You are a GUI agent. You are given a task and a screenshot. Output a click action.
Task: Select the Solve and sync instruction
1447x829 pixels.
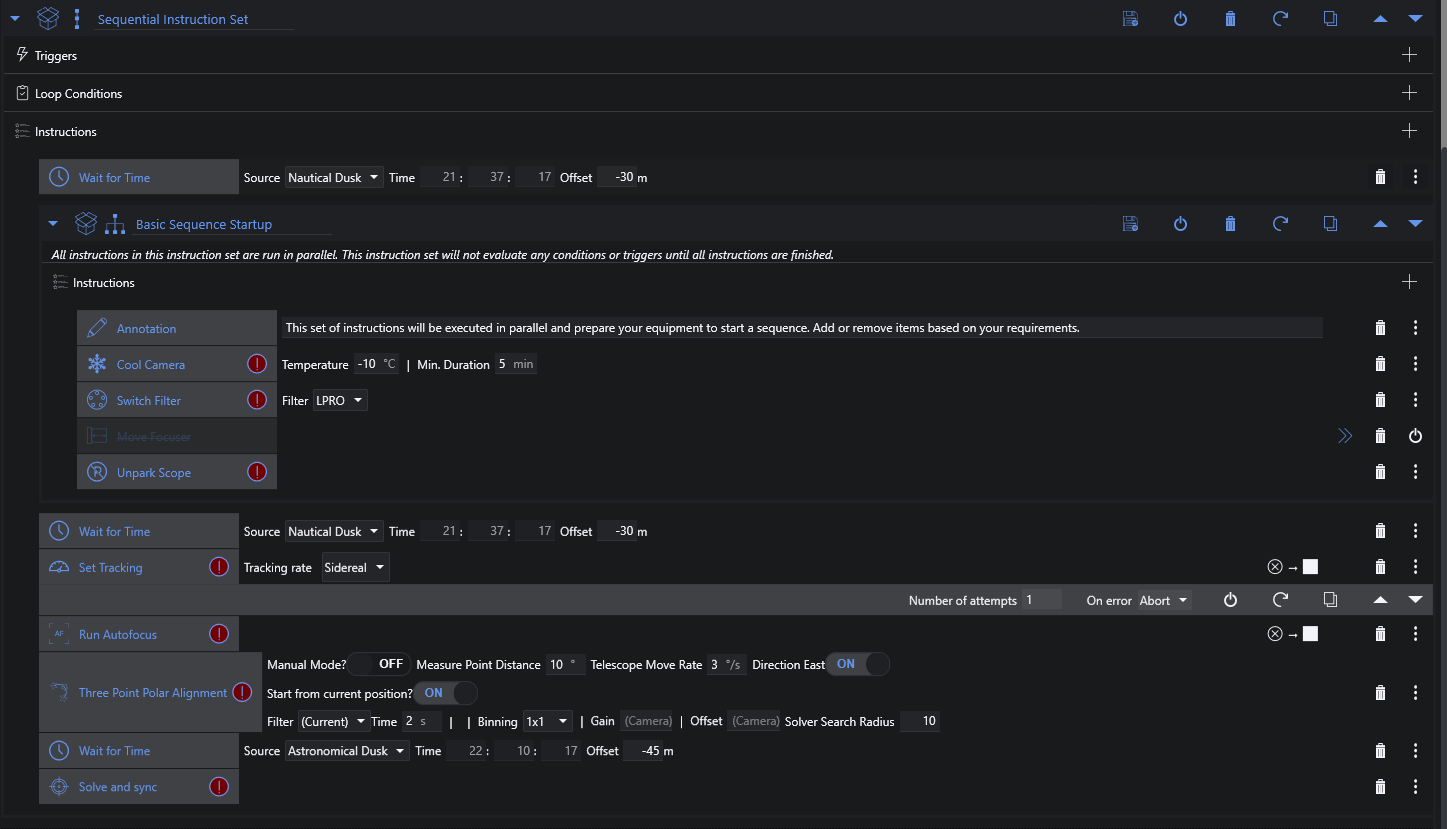(x=118, y=787)
